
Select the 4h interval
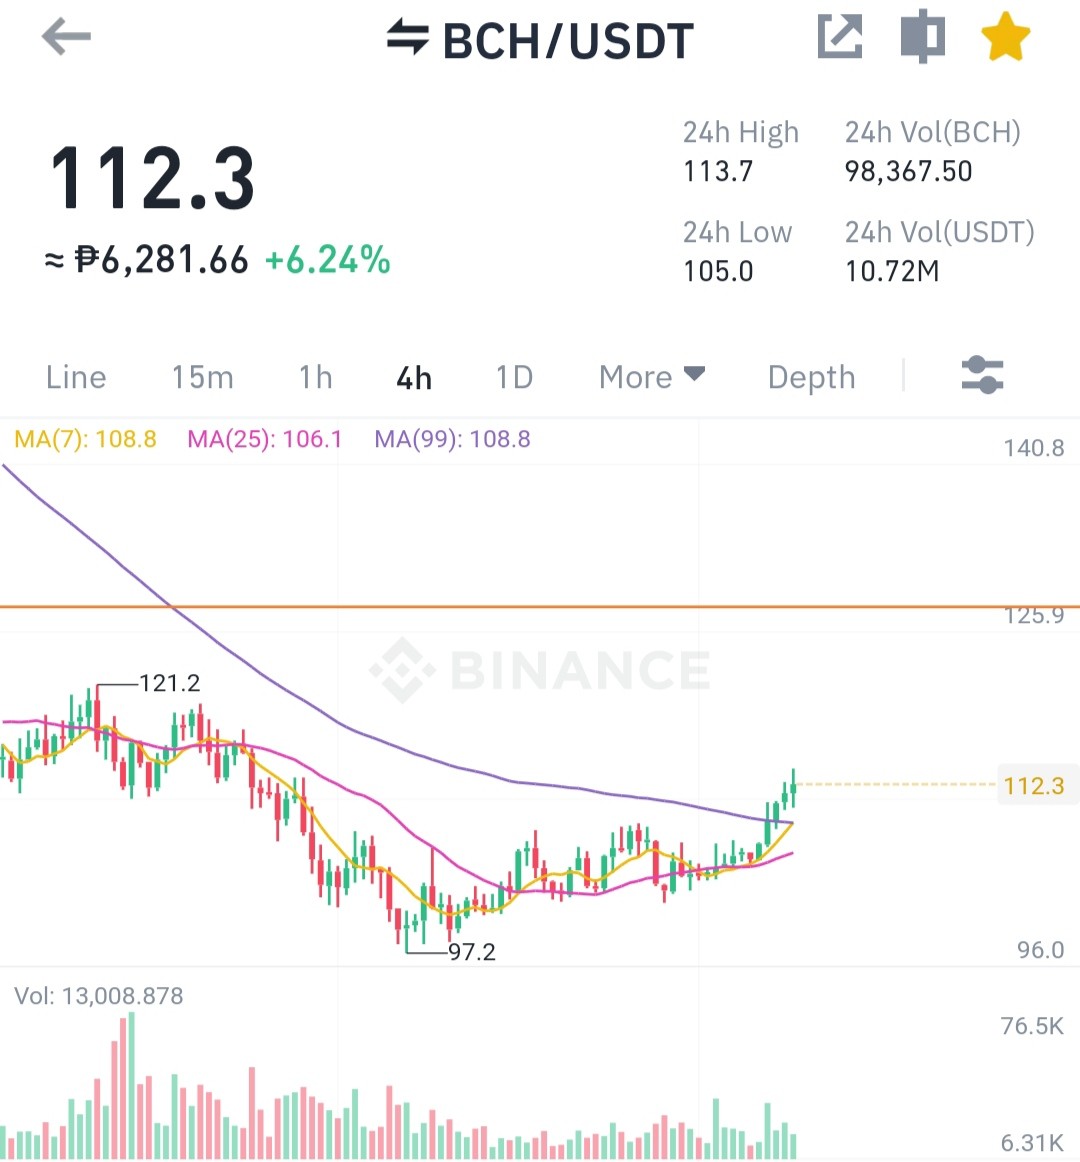pyautogui.click(x=414, y=378)
